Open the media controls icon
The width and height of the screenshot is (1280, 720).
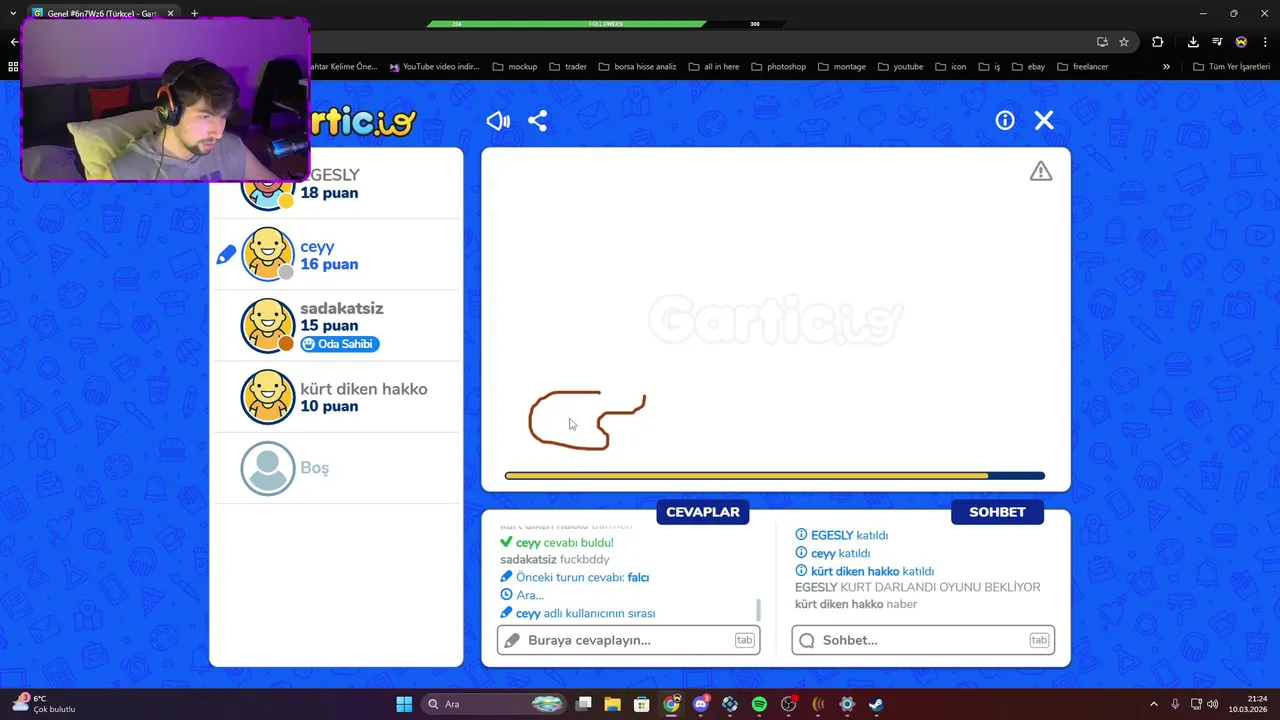click(x=1217, y=42)
